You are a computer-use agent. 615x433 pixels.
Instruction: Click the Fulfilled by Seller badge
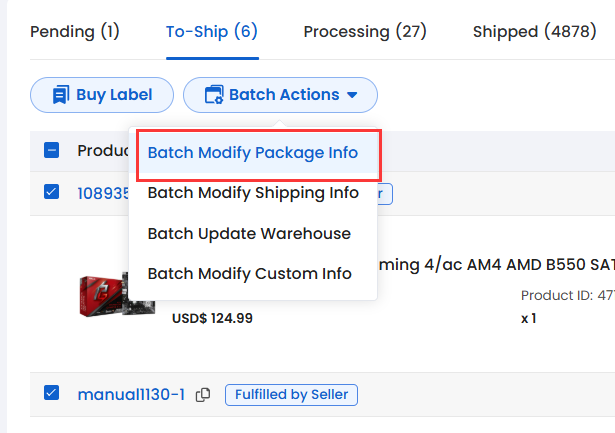click(291, 395)
